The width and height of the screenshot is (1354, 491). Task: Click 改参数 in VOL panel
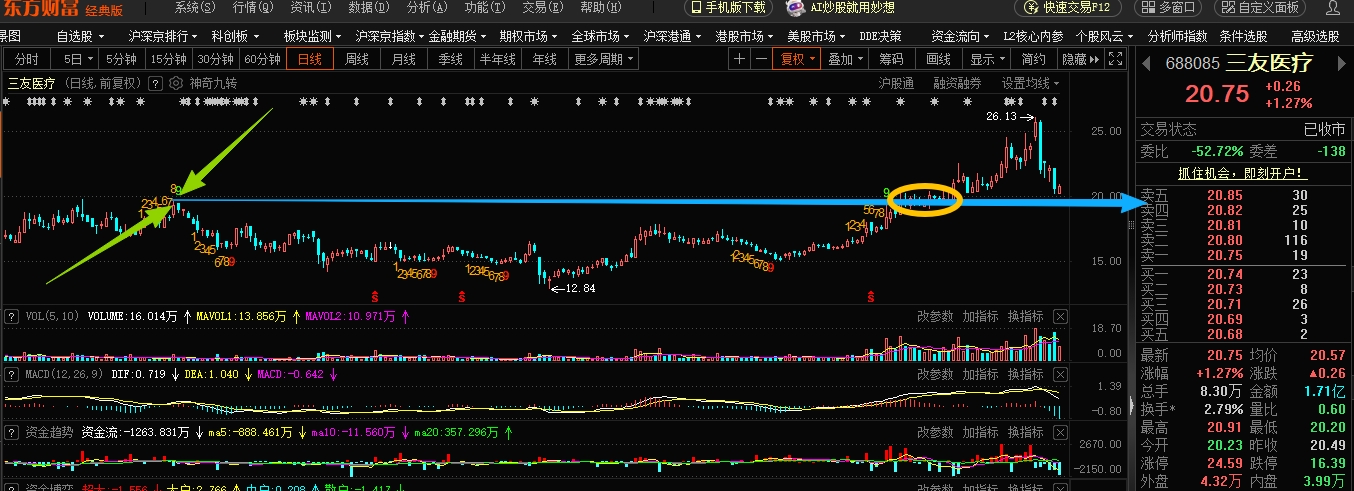coord(935,316)
